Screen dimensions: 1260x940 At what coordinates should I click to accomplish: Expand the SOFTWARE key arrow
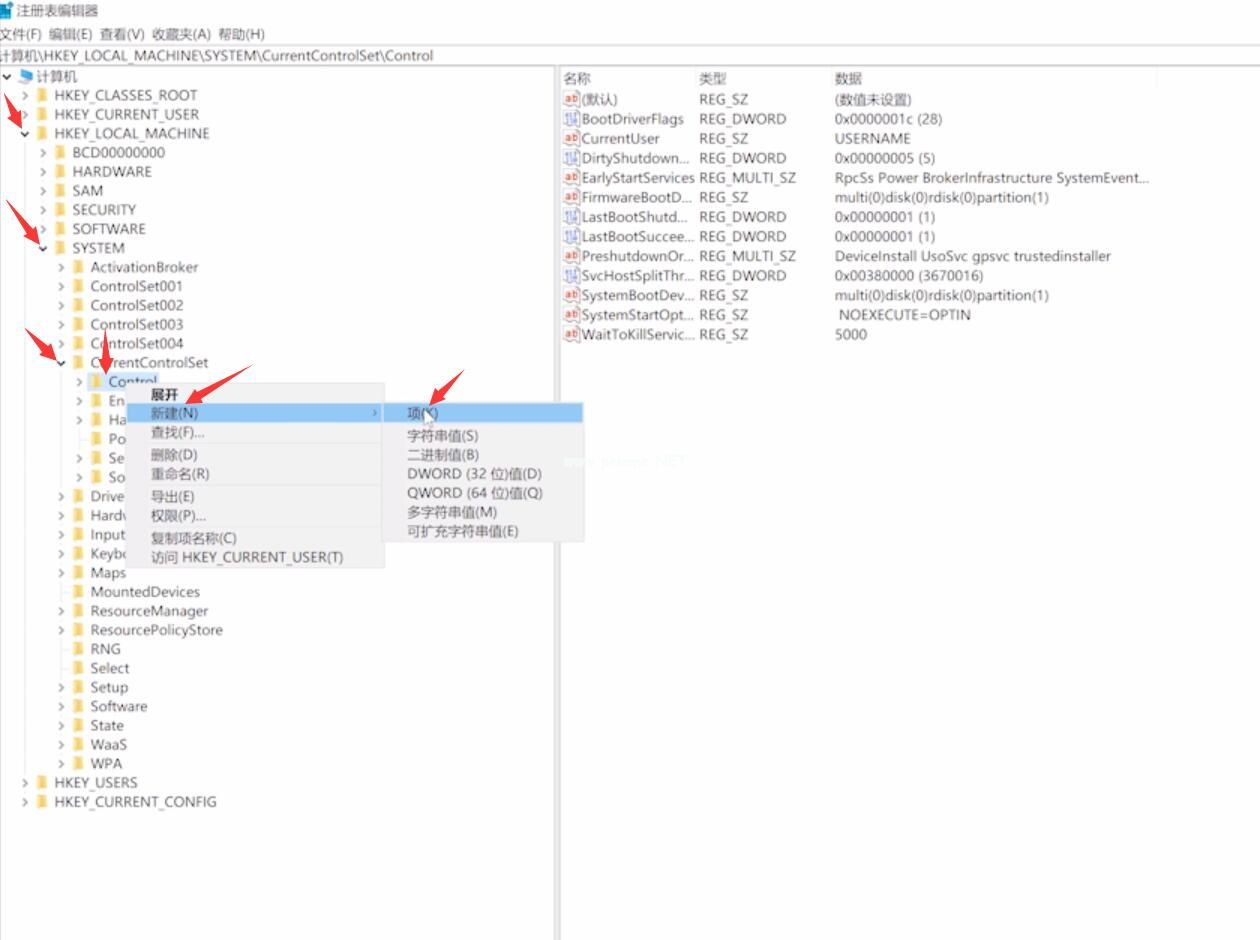43,229
